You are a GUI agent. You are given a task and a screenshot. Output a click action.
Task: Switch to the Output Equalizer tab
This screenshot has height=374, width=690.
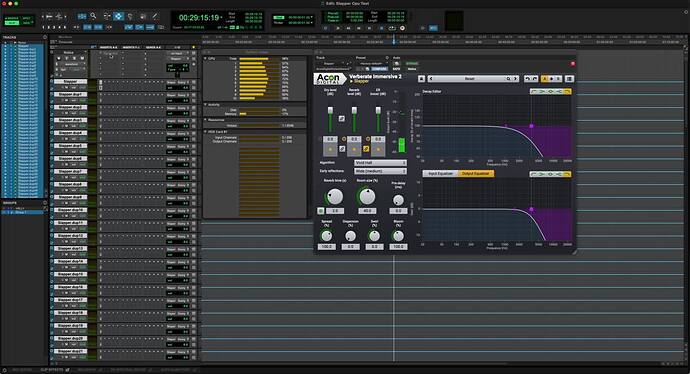(x=476, y=174)
